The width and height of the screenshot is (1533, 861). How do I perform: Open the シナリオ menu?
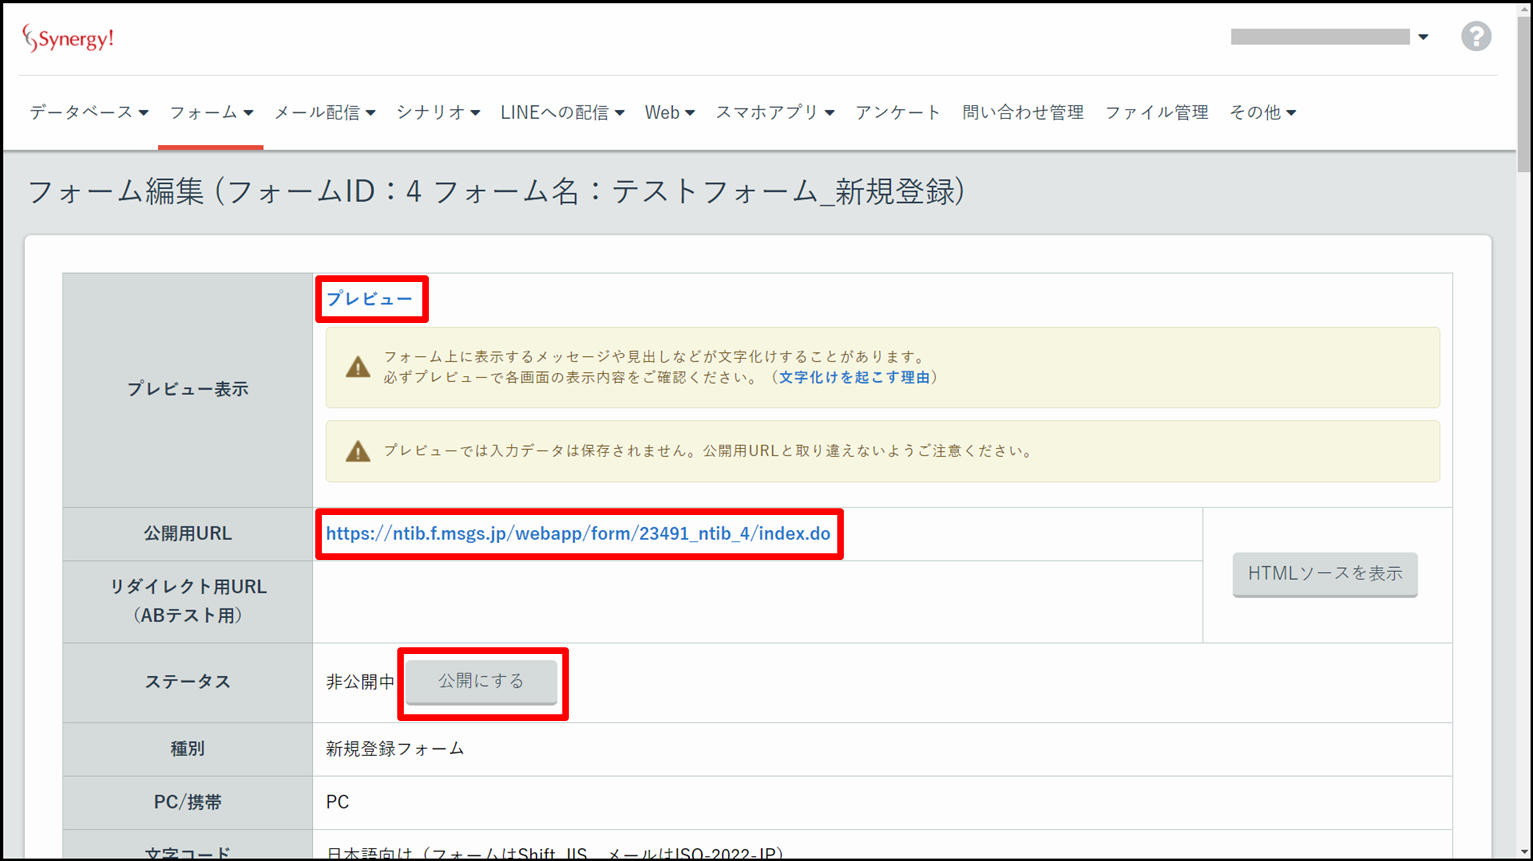(438, 113)
